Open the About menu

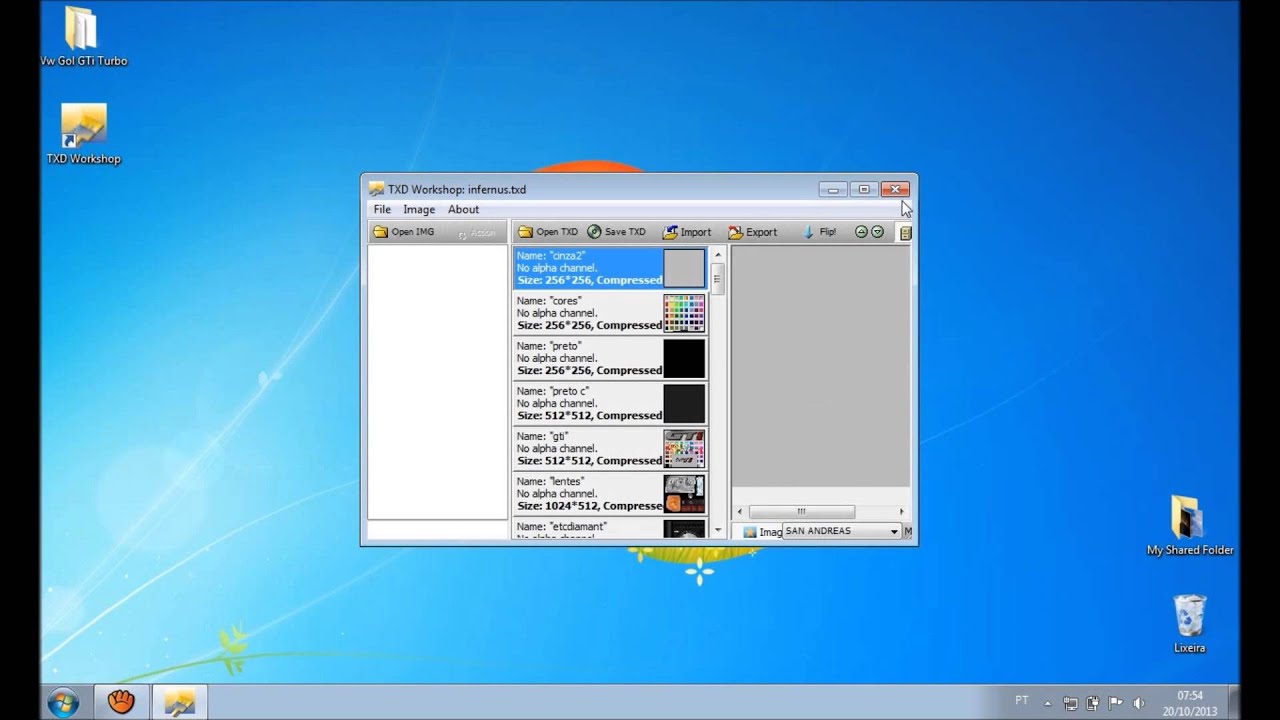click(x=463, y=210)
